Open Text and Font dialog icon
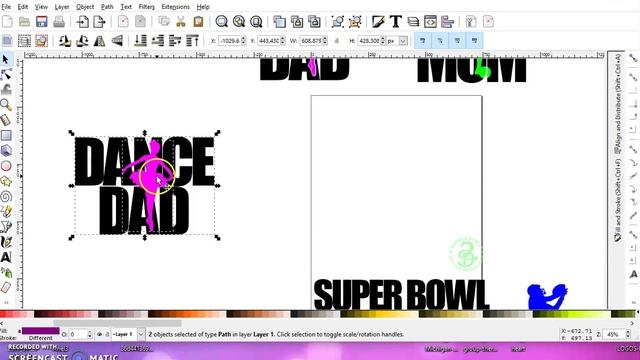The image size is (640, 360). click(x=396, y=22)
